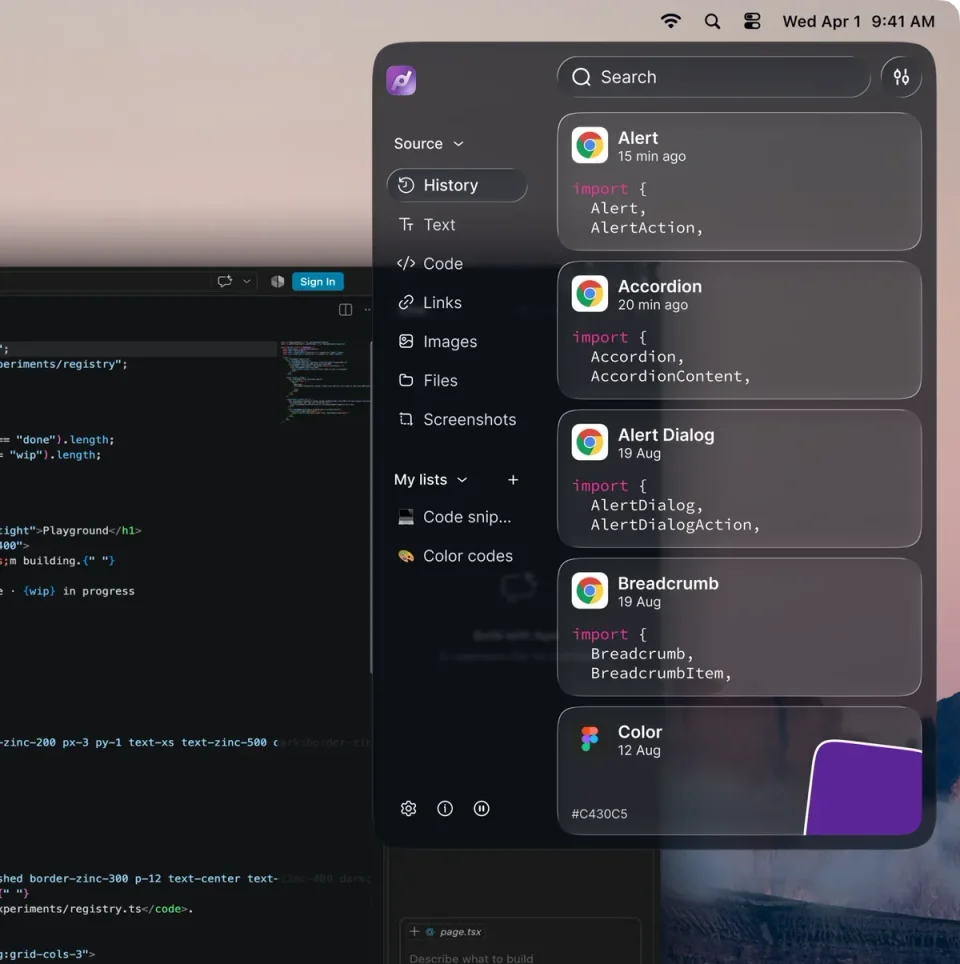Click the Images picture icon

pos(406,341)
